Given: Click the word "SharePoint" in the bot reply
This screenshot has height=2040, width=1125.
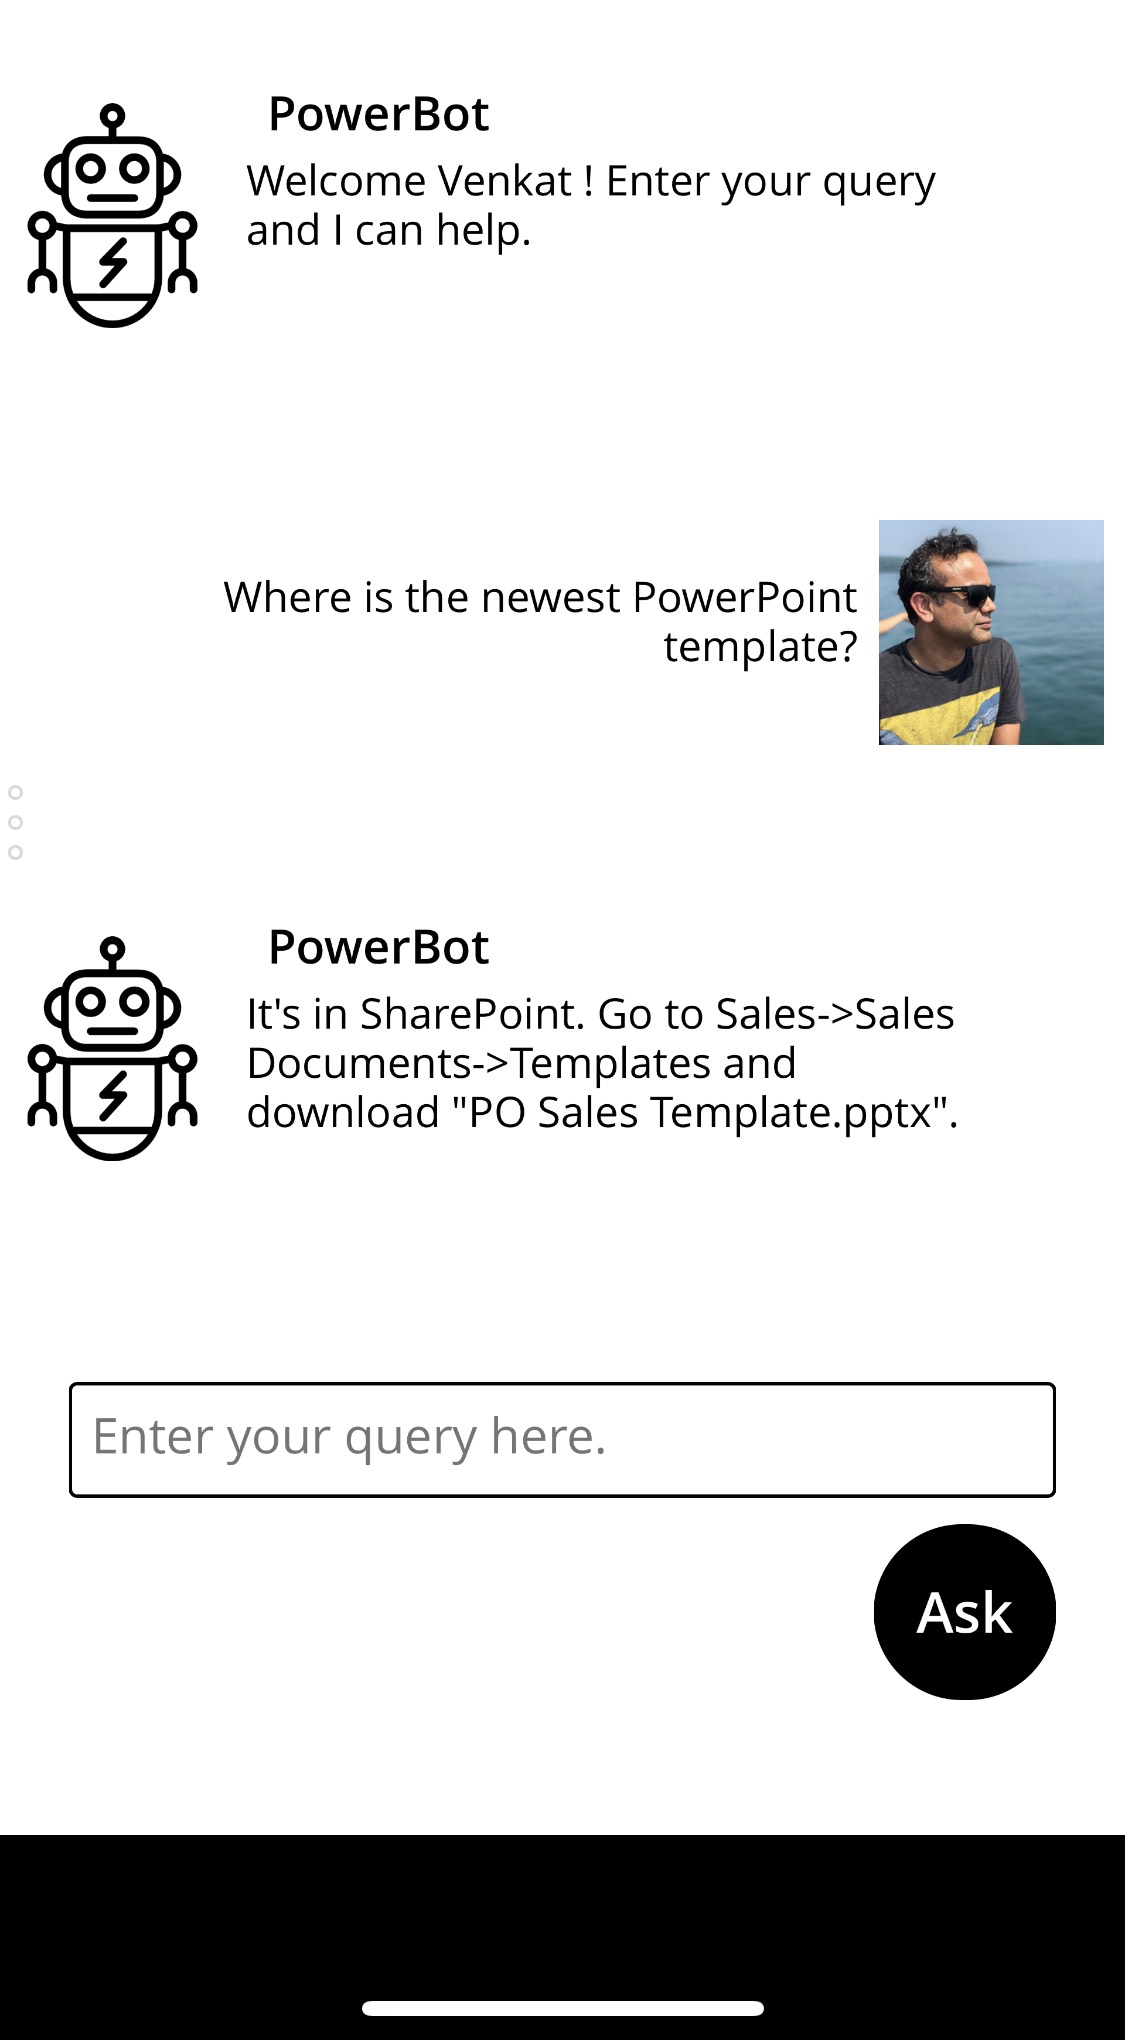Looking at the screenshot, I should coord(472,1014).
